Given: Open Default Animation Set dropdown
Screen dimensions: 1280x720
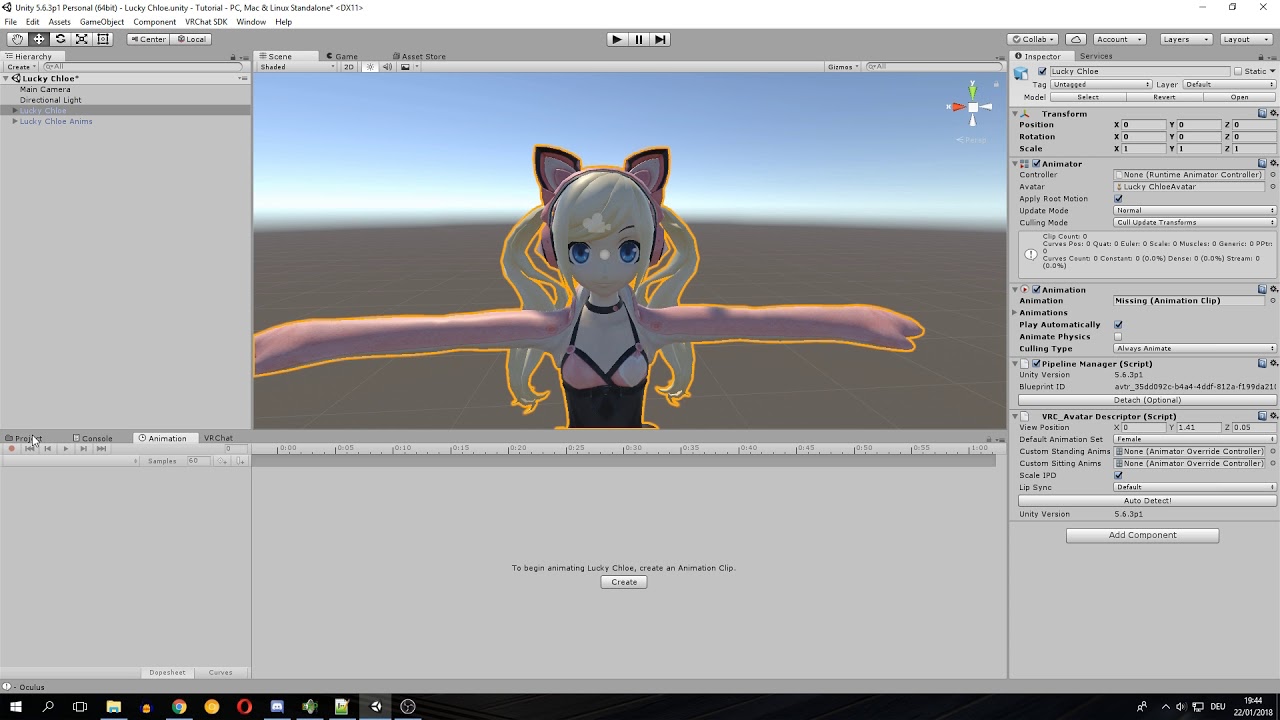Looking at the screenshot, I should pyautogui.click(x=1195, y=439).
